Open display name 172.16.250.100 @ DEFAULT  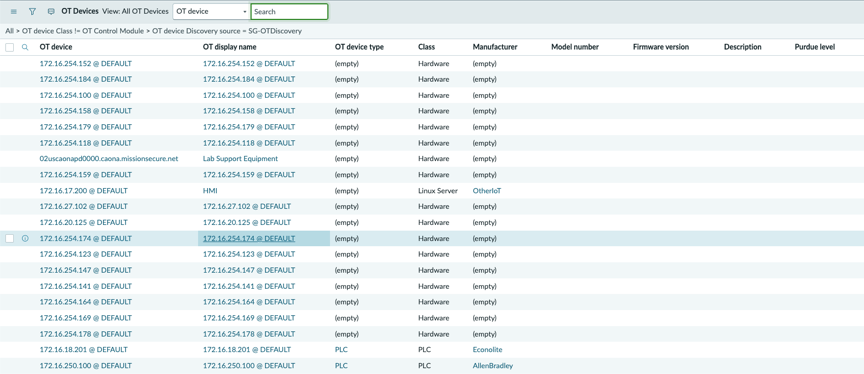pyautogui.click(x=249, y=366)
